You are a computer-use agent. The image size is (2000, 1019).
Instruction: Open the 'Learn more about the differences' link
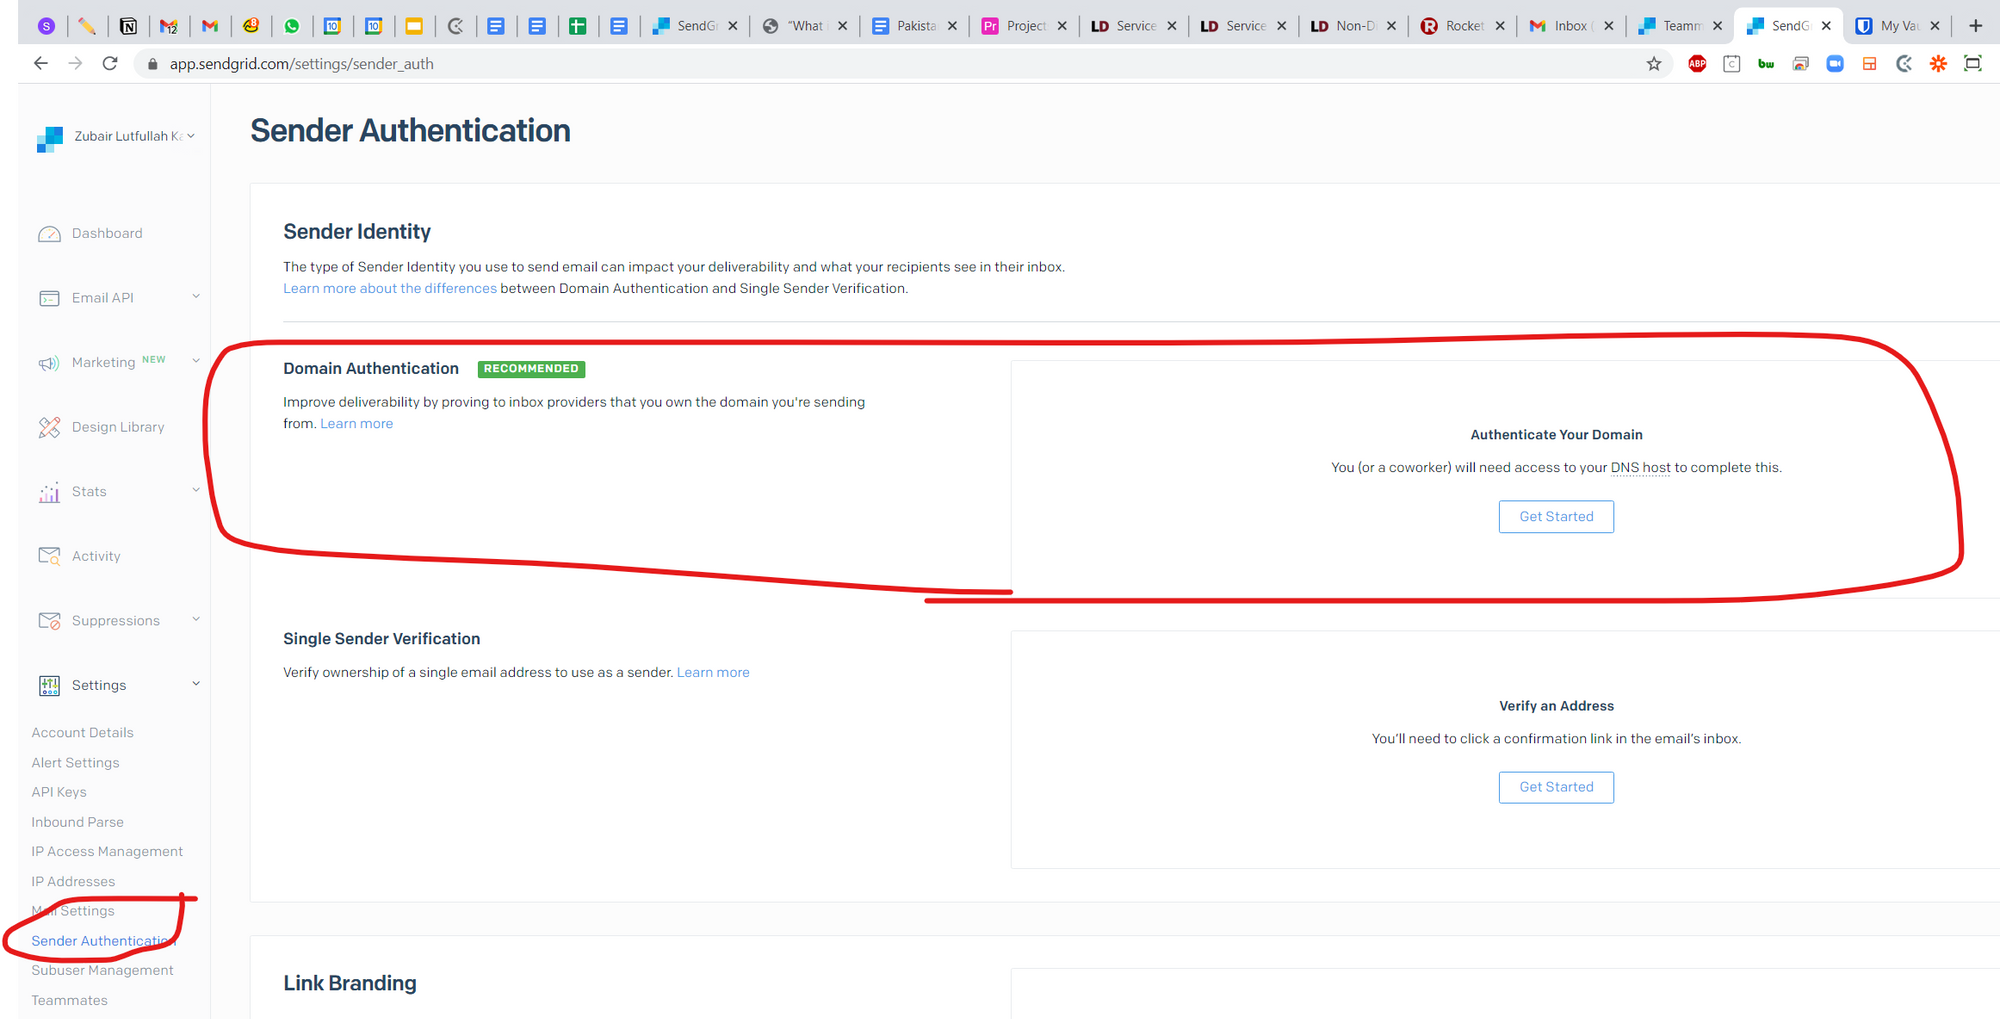pyautogui.click(x=389, y=288)
